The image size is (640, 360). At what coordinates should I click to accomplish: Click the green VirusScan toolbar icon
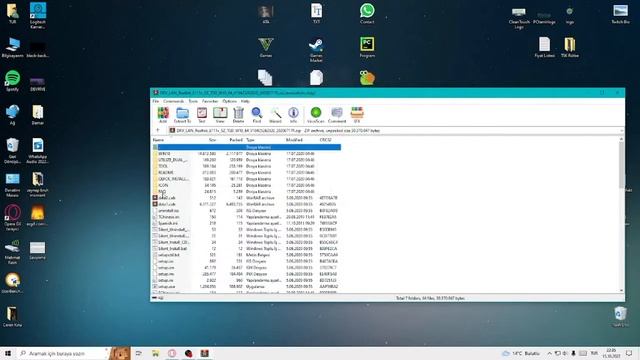point(316,114)
